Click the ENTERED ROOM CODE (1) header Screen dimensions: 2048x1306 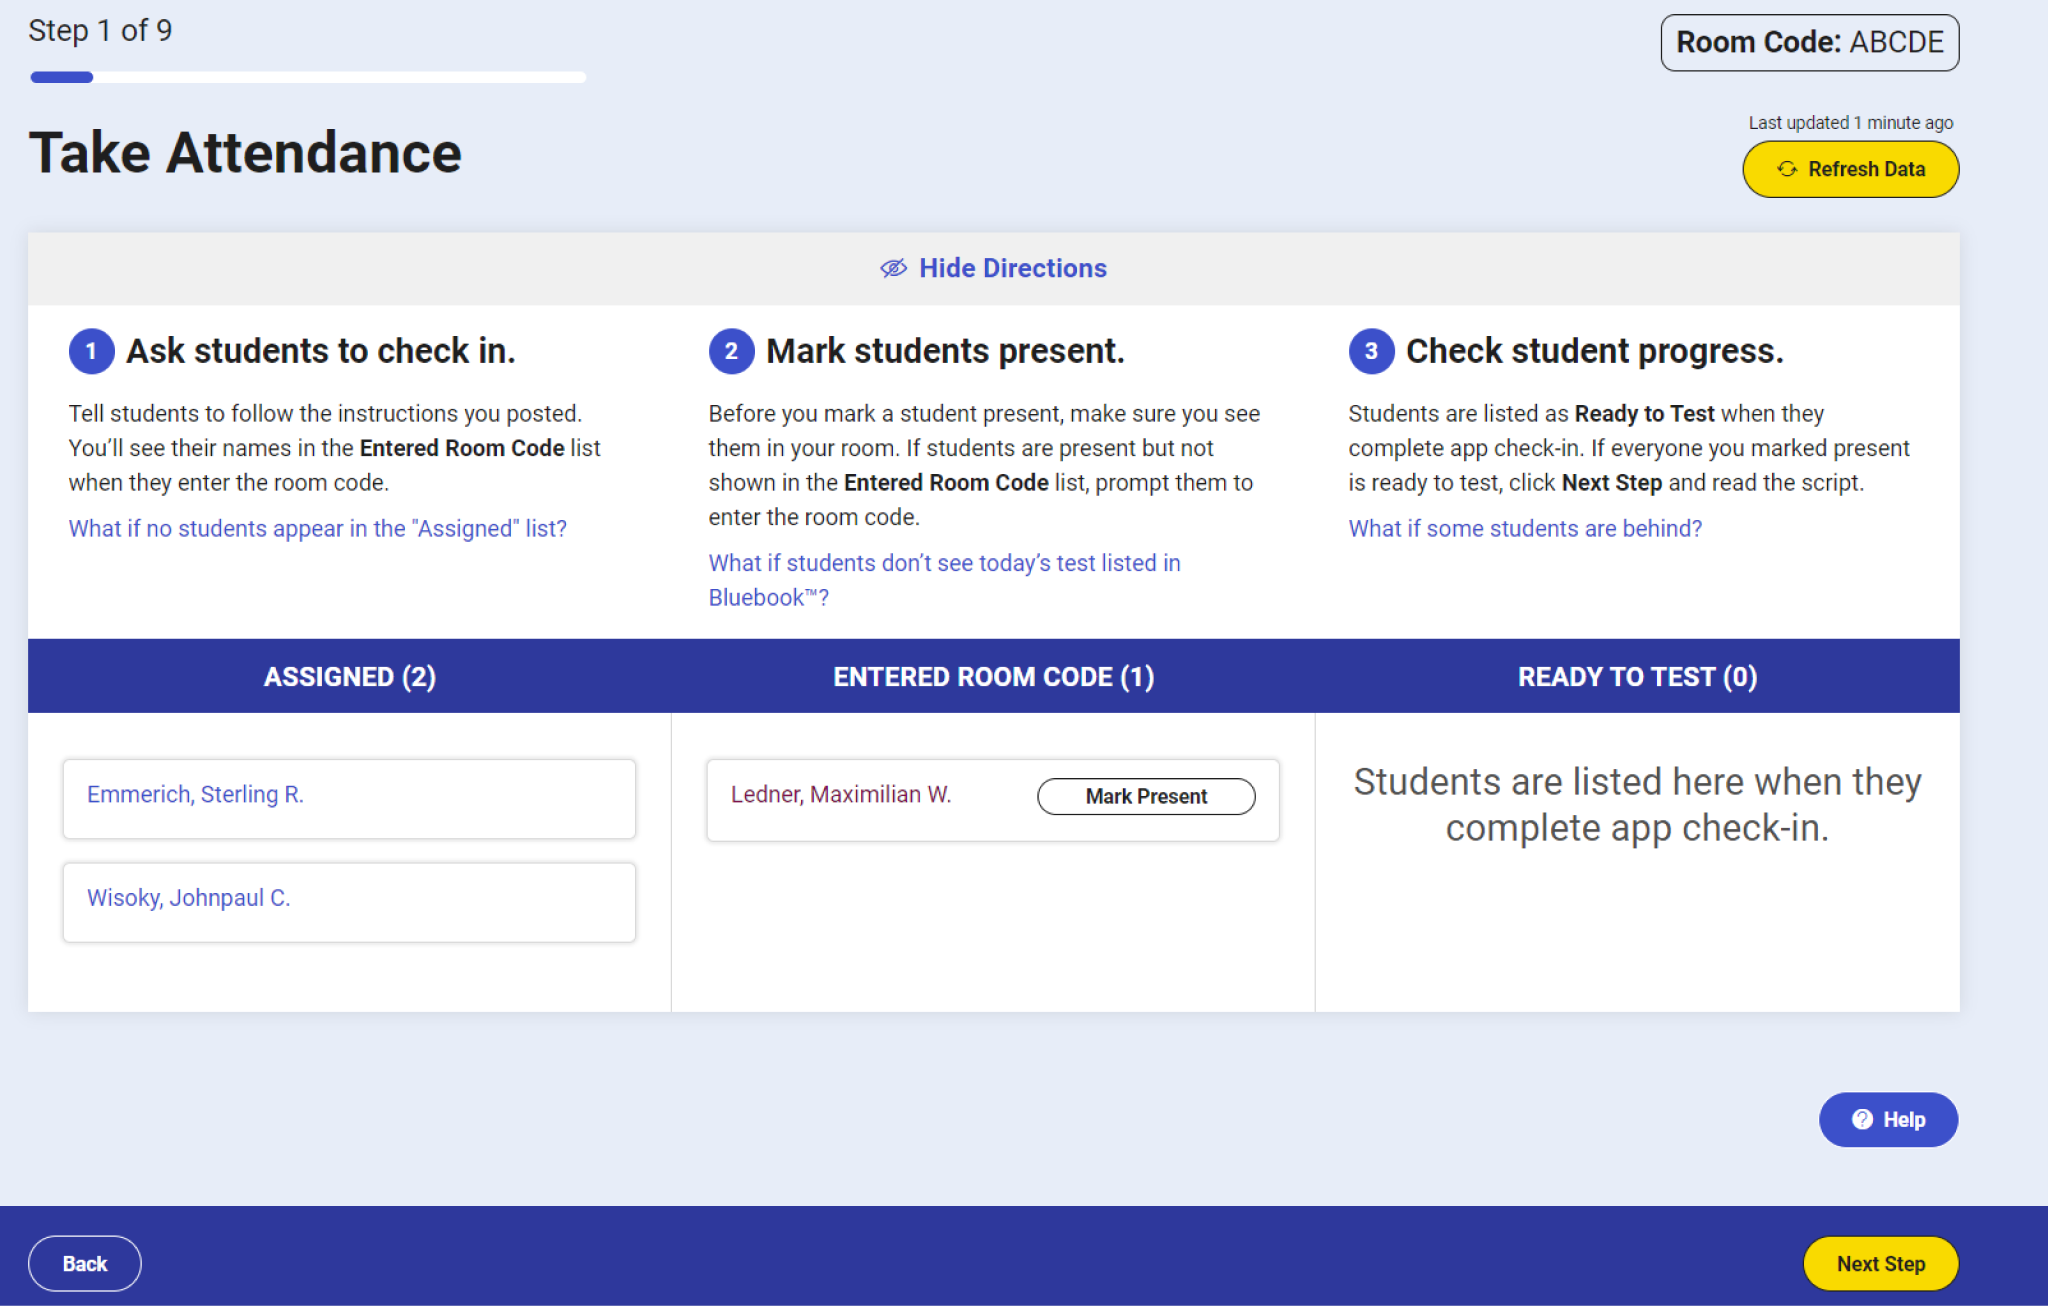(993, 676)
